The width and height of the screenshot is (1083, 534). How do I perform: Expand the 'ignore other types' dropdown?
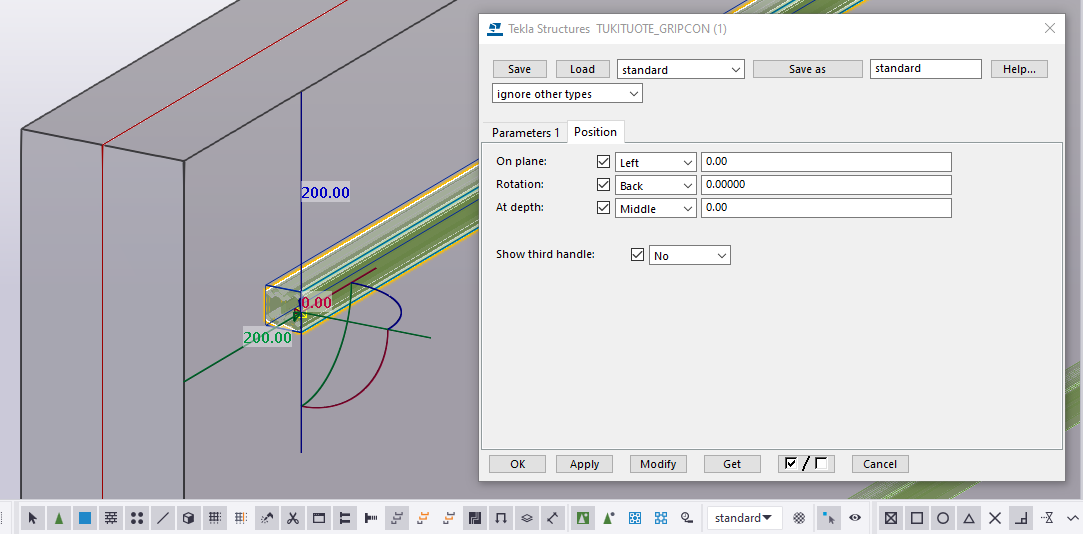tap(567, 94)
